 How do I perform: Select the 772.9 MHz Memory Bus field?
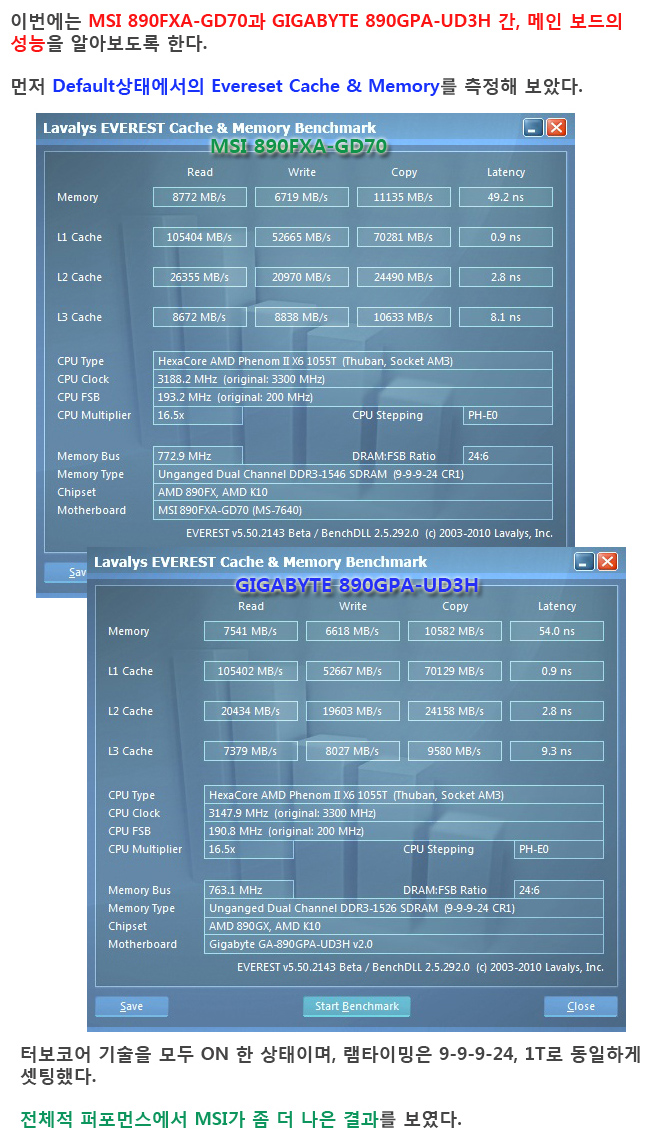coord(197,456)
